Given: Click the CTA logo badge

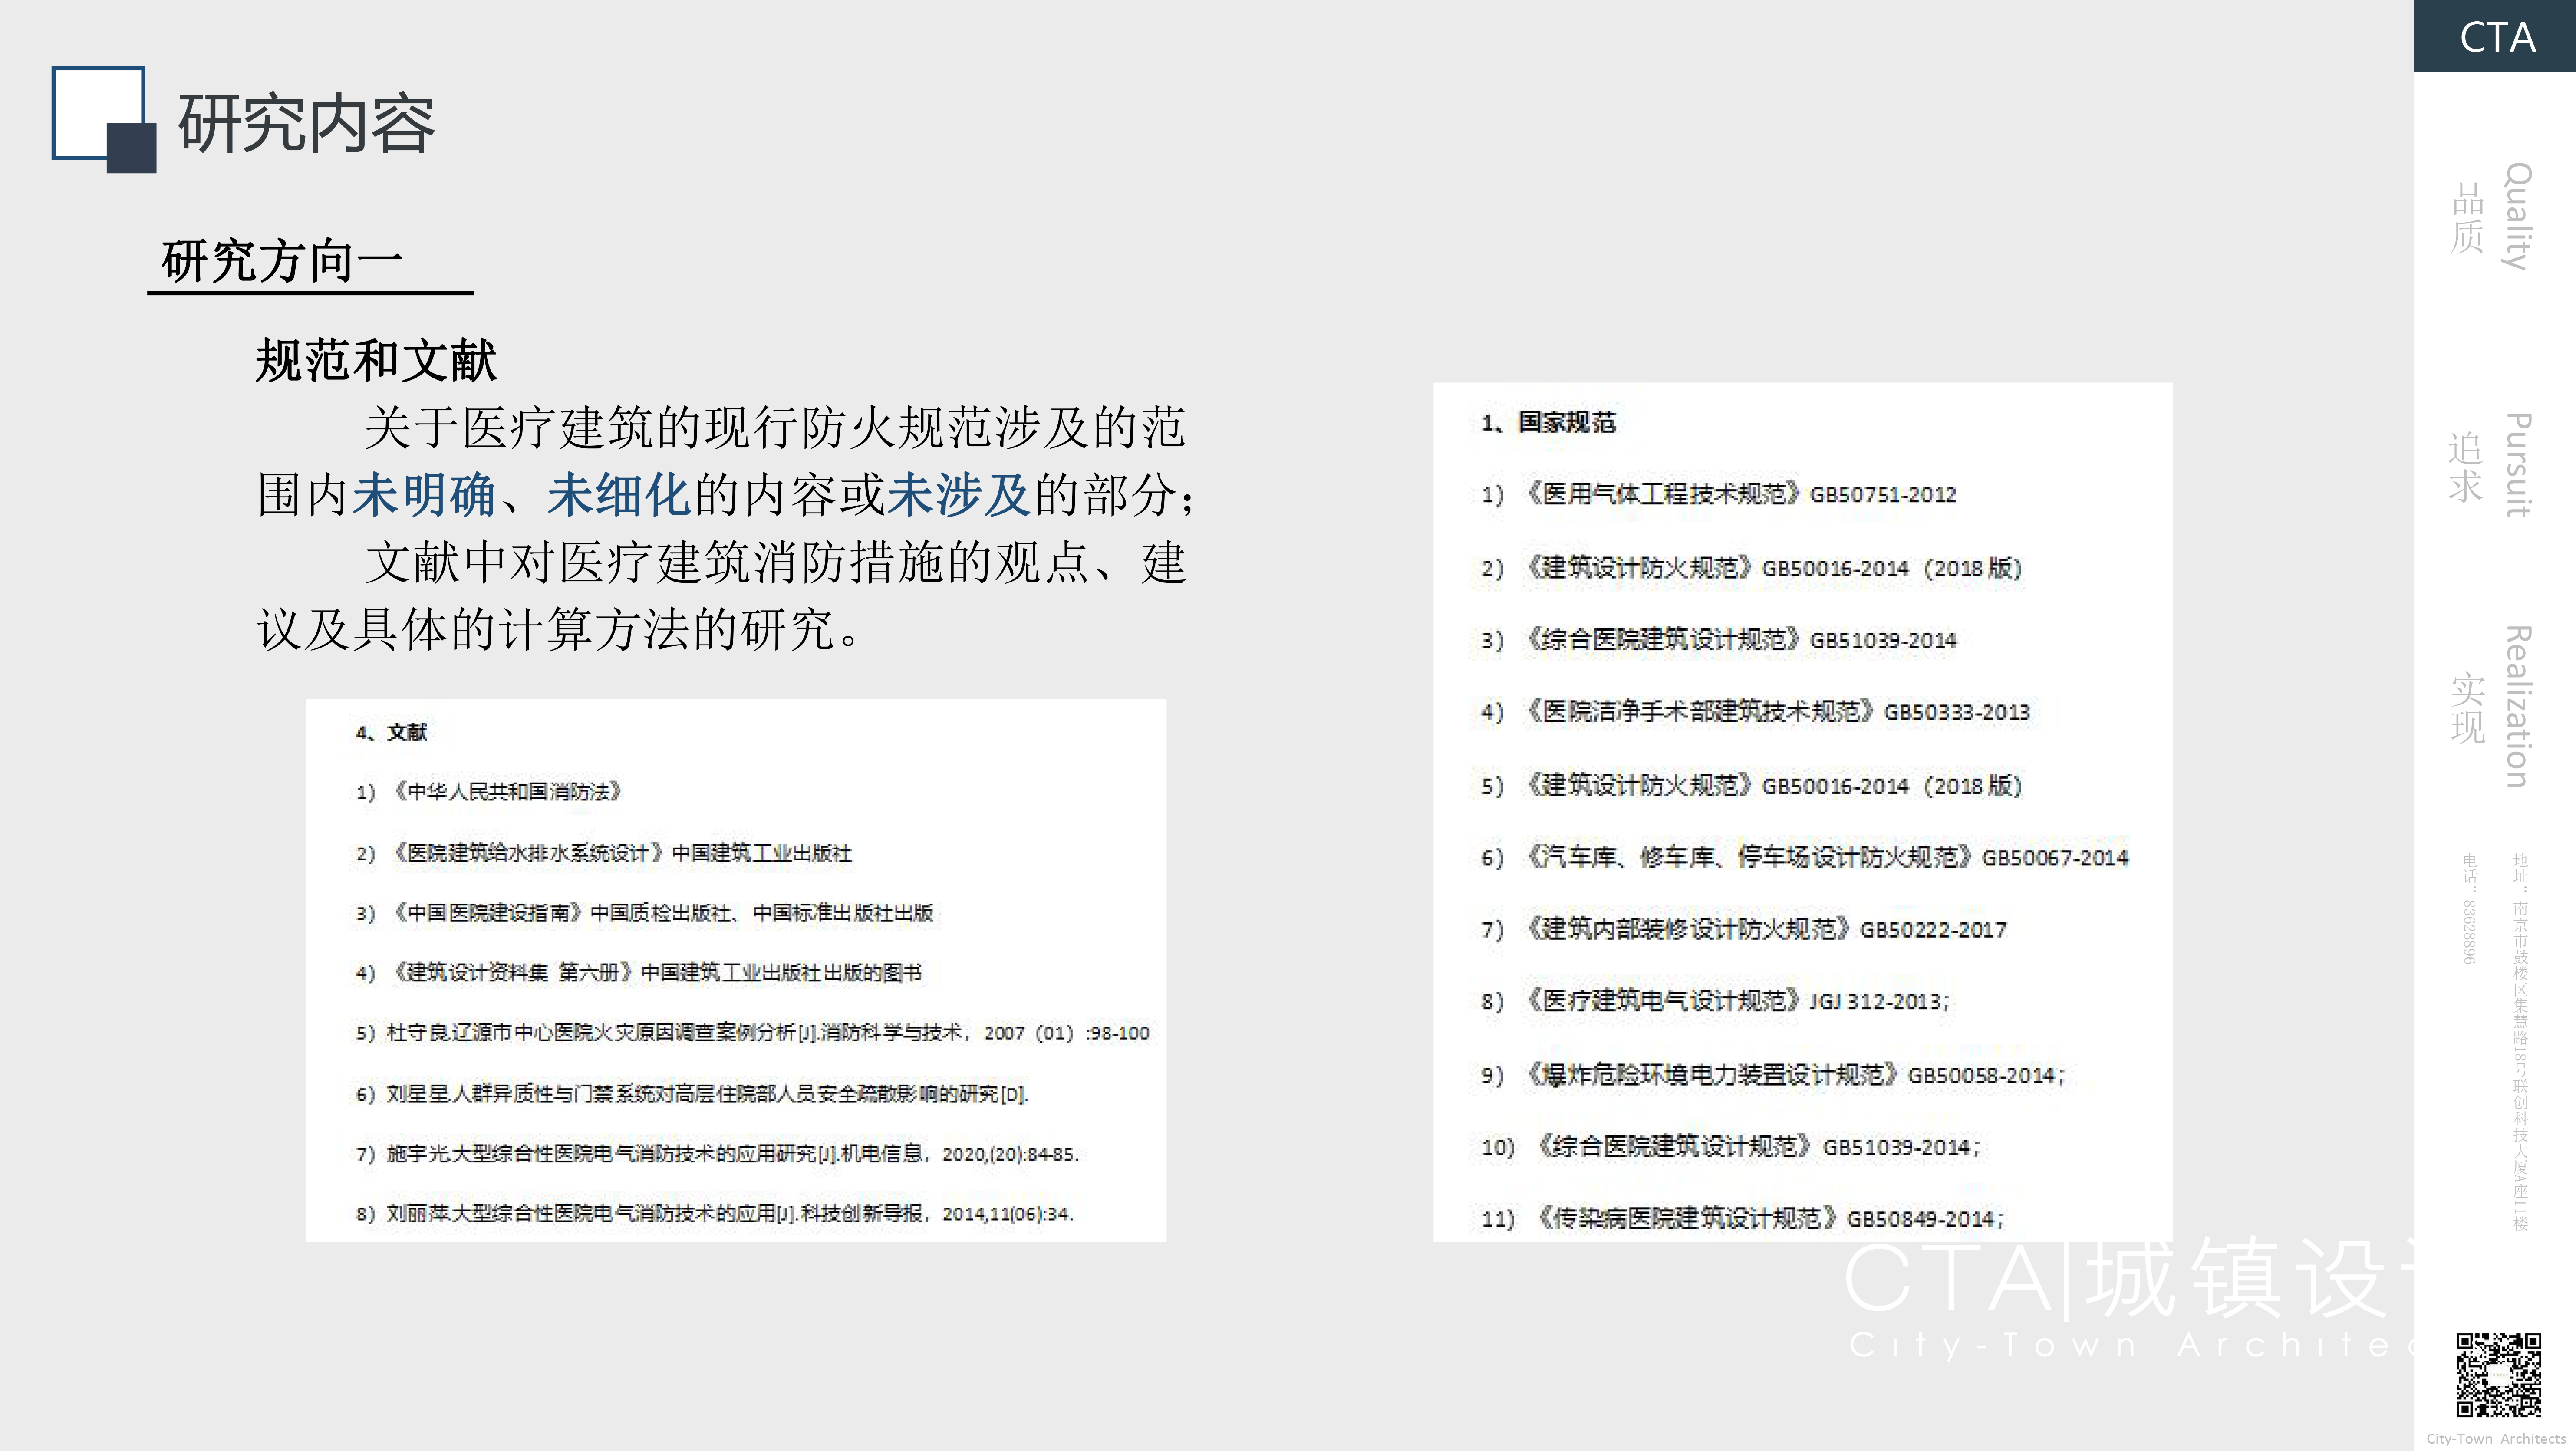Looking at the screenshot, I should (2495, 36).
